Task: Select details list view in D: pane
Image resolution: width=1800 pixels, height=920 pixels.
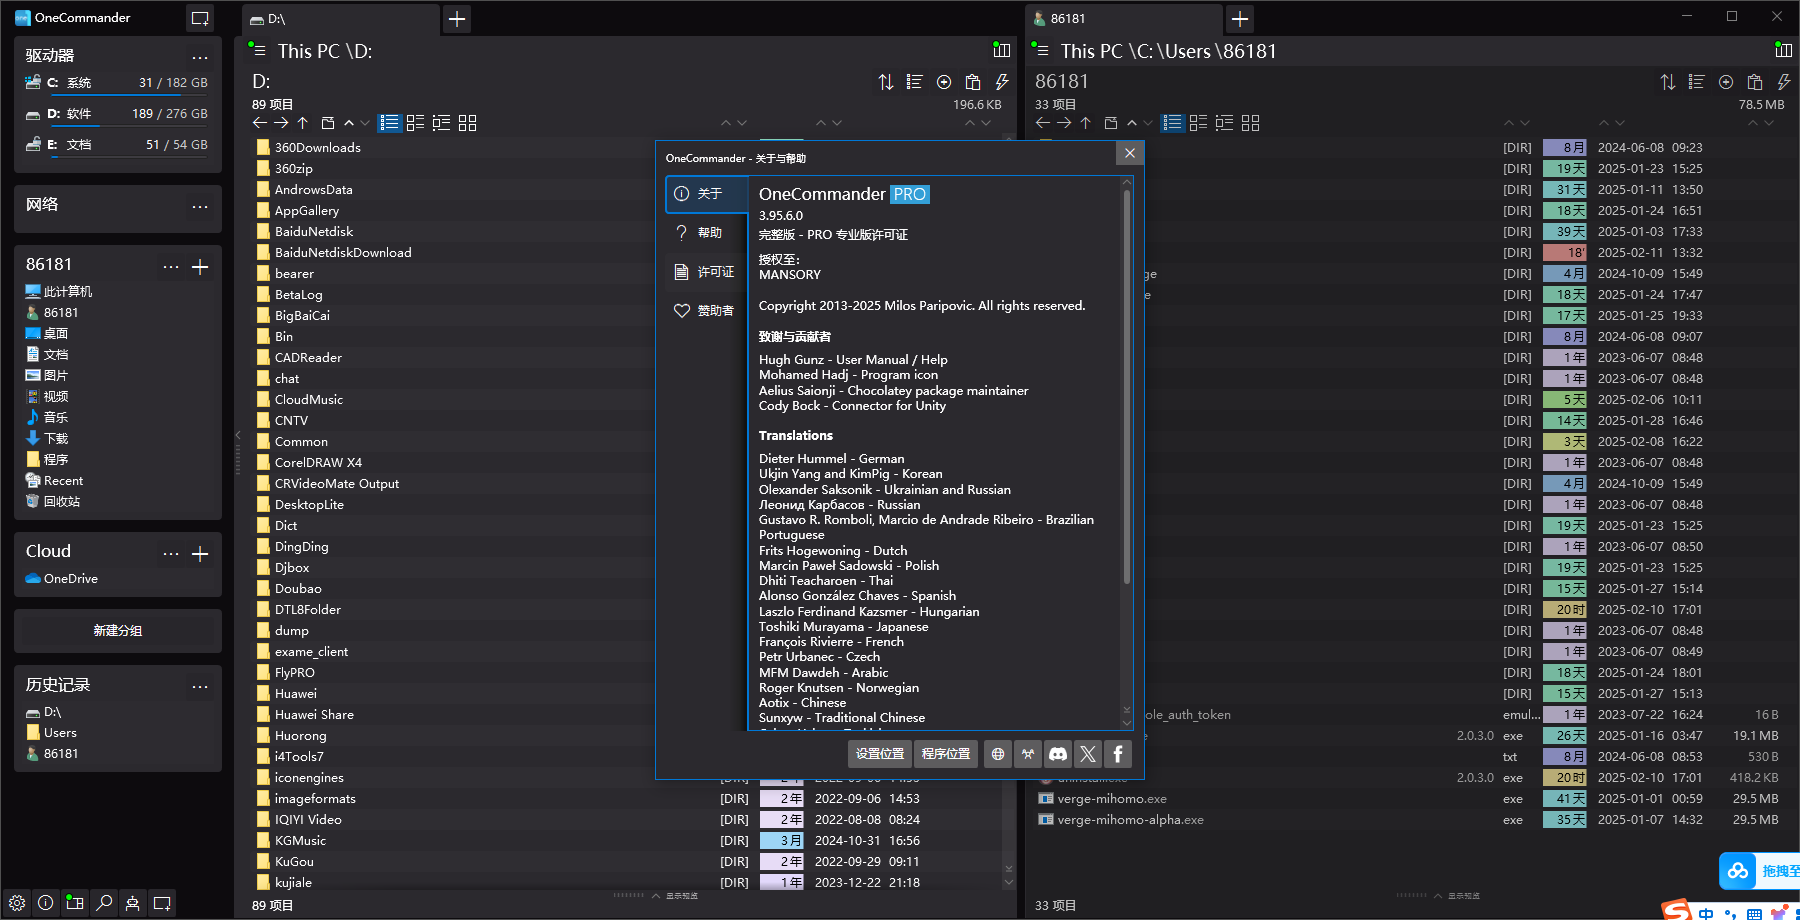Action: tap(390, 123)
